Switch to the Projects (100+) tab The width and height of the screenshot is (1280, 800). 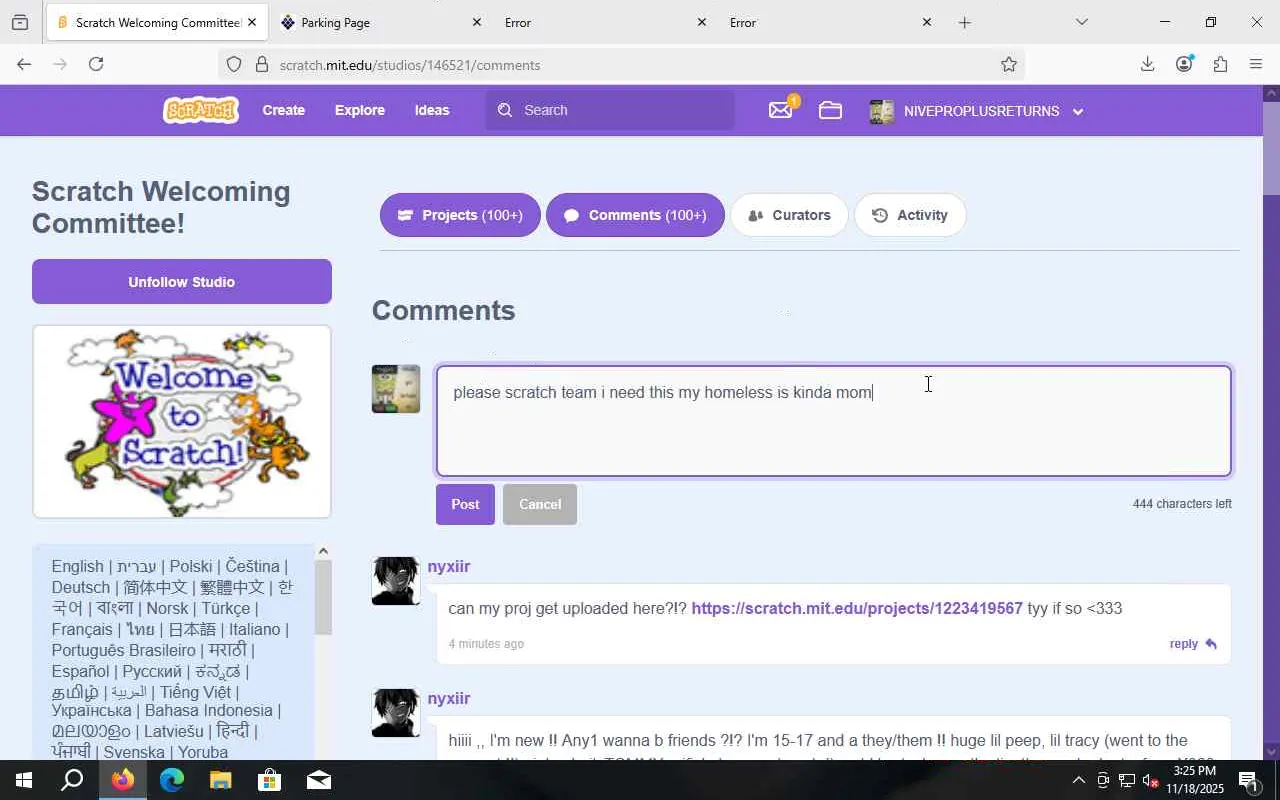460,215
